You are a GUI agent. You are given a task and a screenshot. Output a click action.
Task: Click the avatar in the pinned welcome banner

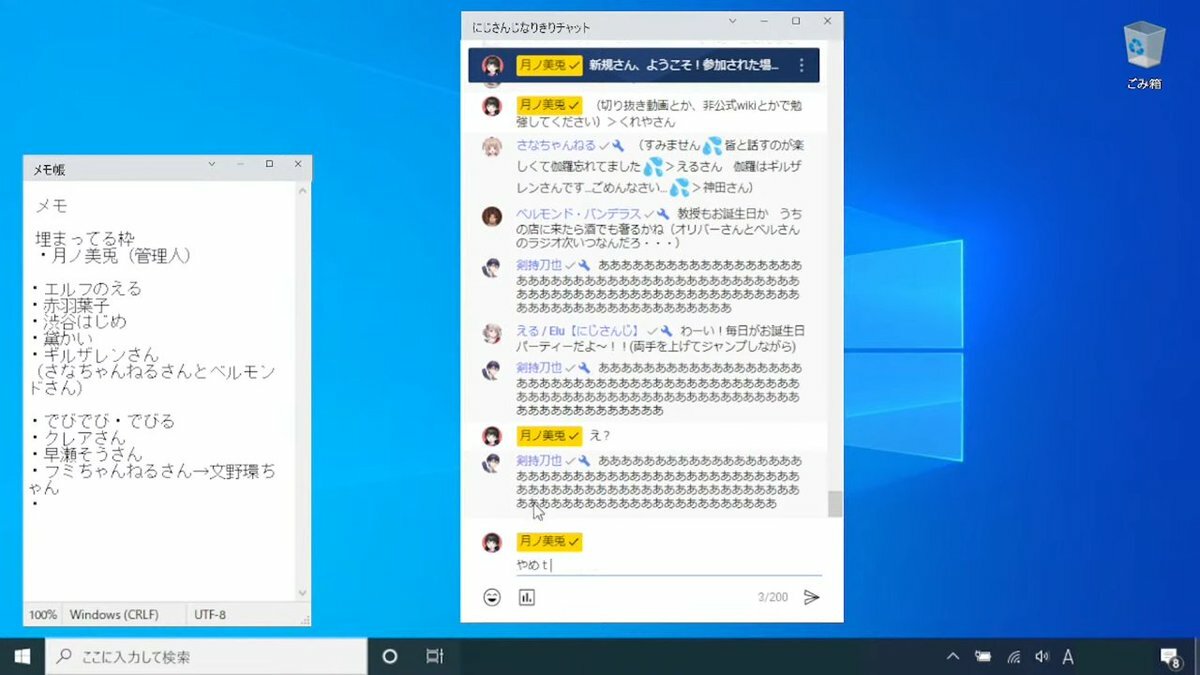pyautogui.click(x=492, y=65)
